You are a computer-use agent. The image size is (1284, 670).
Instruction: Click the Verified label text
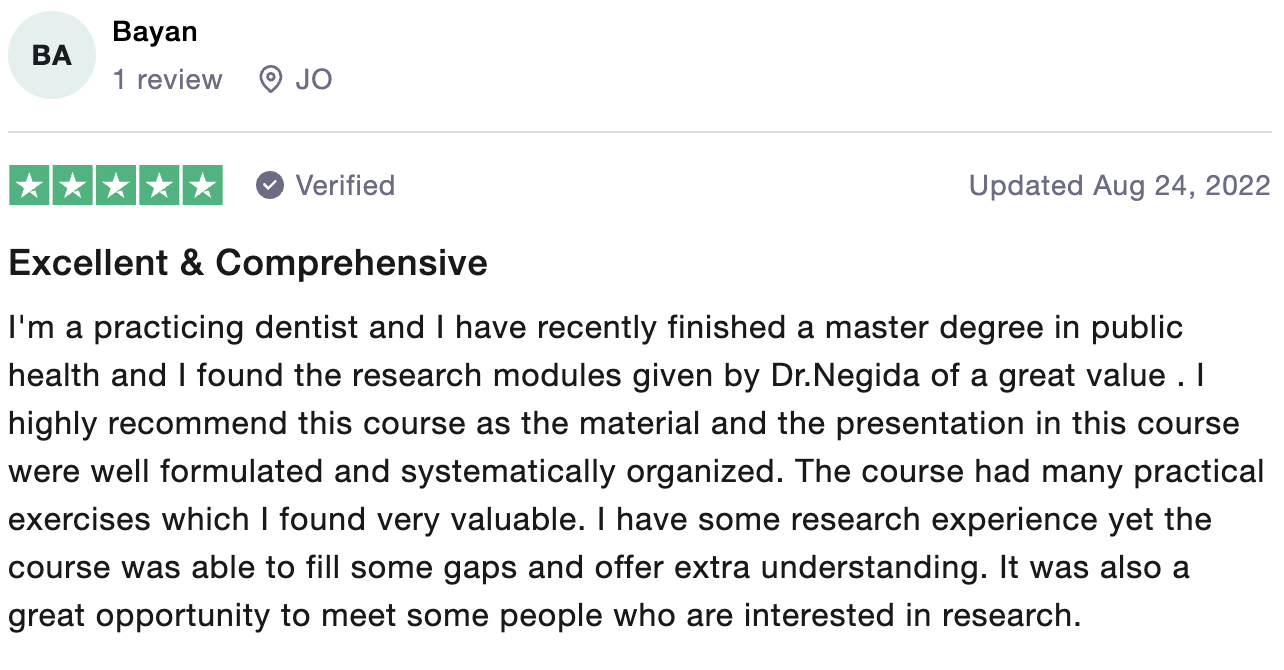pyautogui.click(x=345, y=186)
